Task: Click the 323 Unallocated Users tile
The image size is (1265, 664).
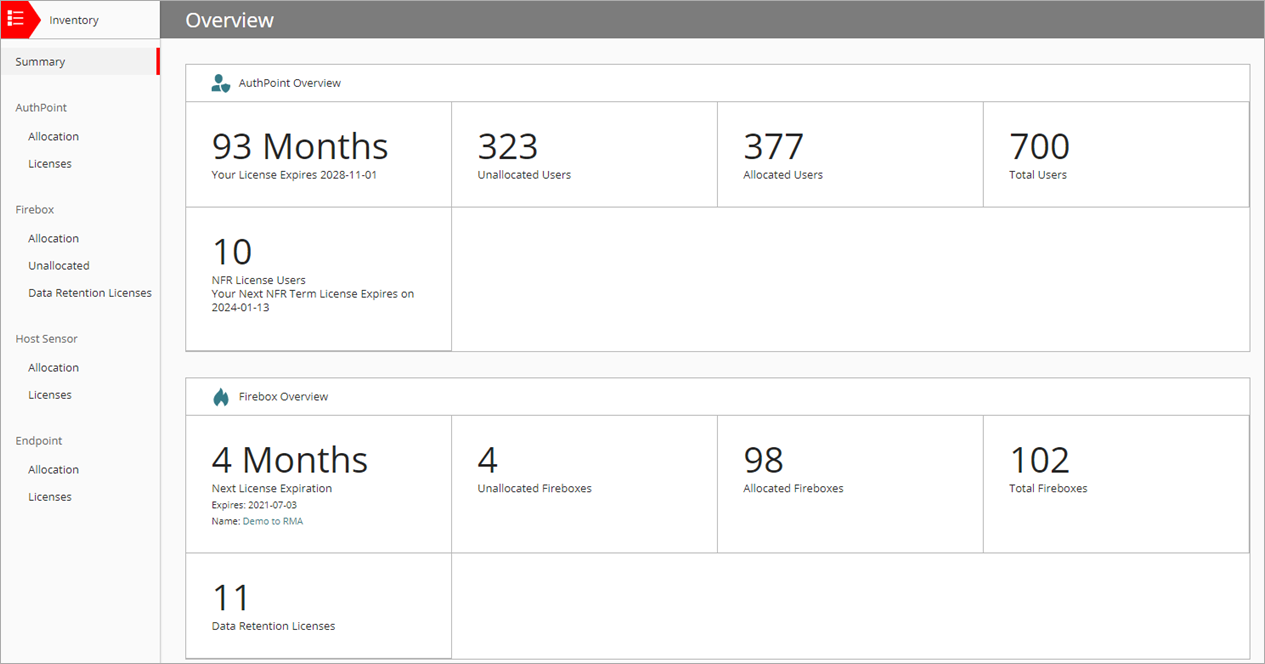Action: coord(584,155)
